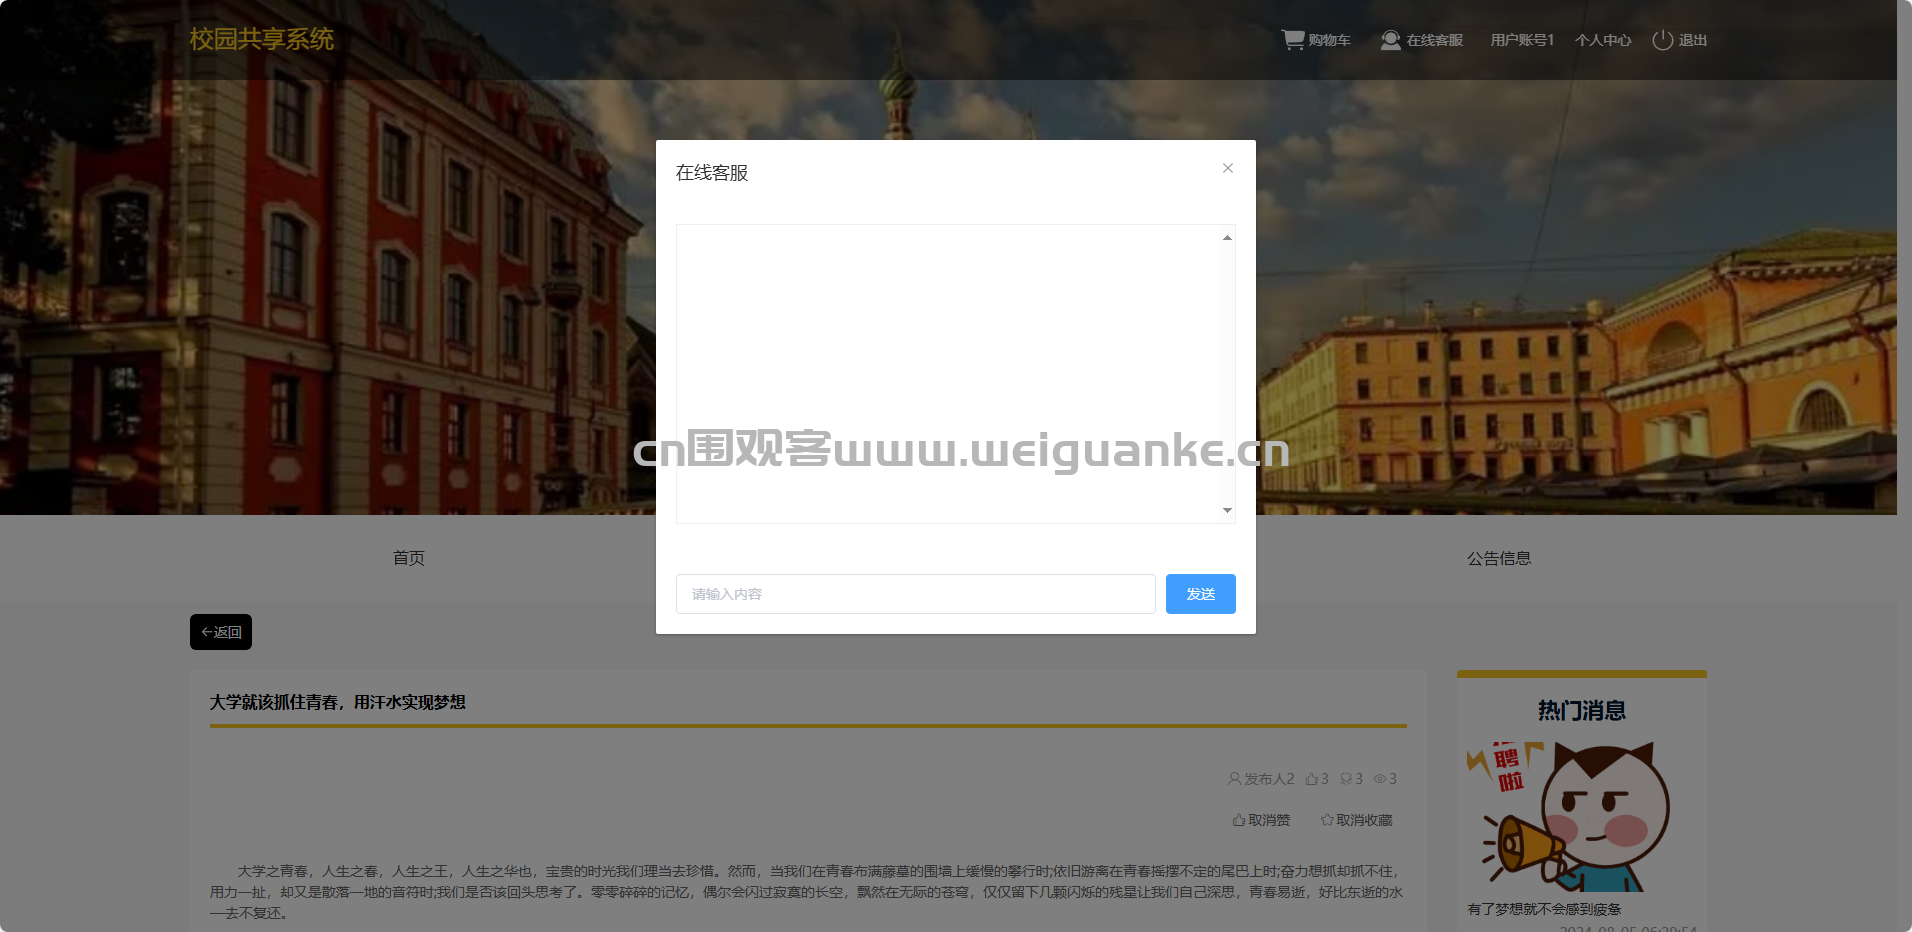
Task: Click the star icon next to 取消收藏
Action: (x=1327, y=820)
